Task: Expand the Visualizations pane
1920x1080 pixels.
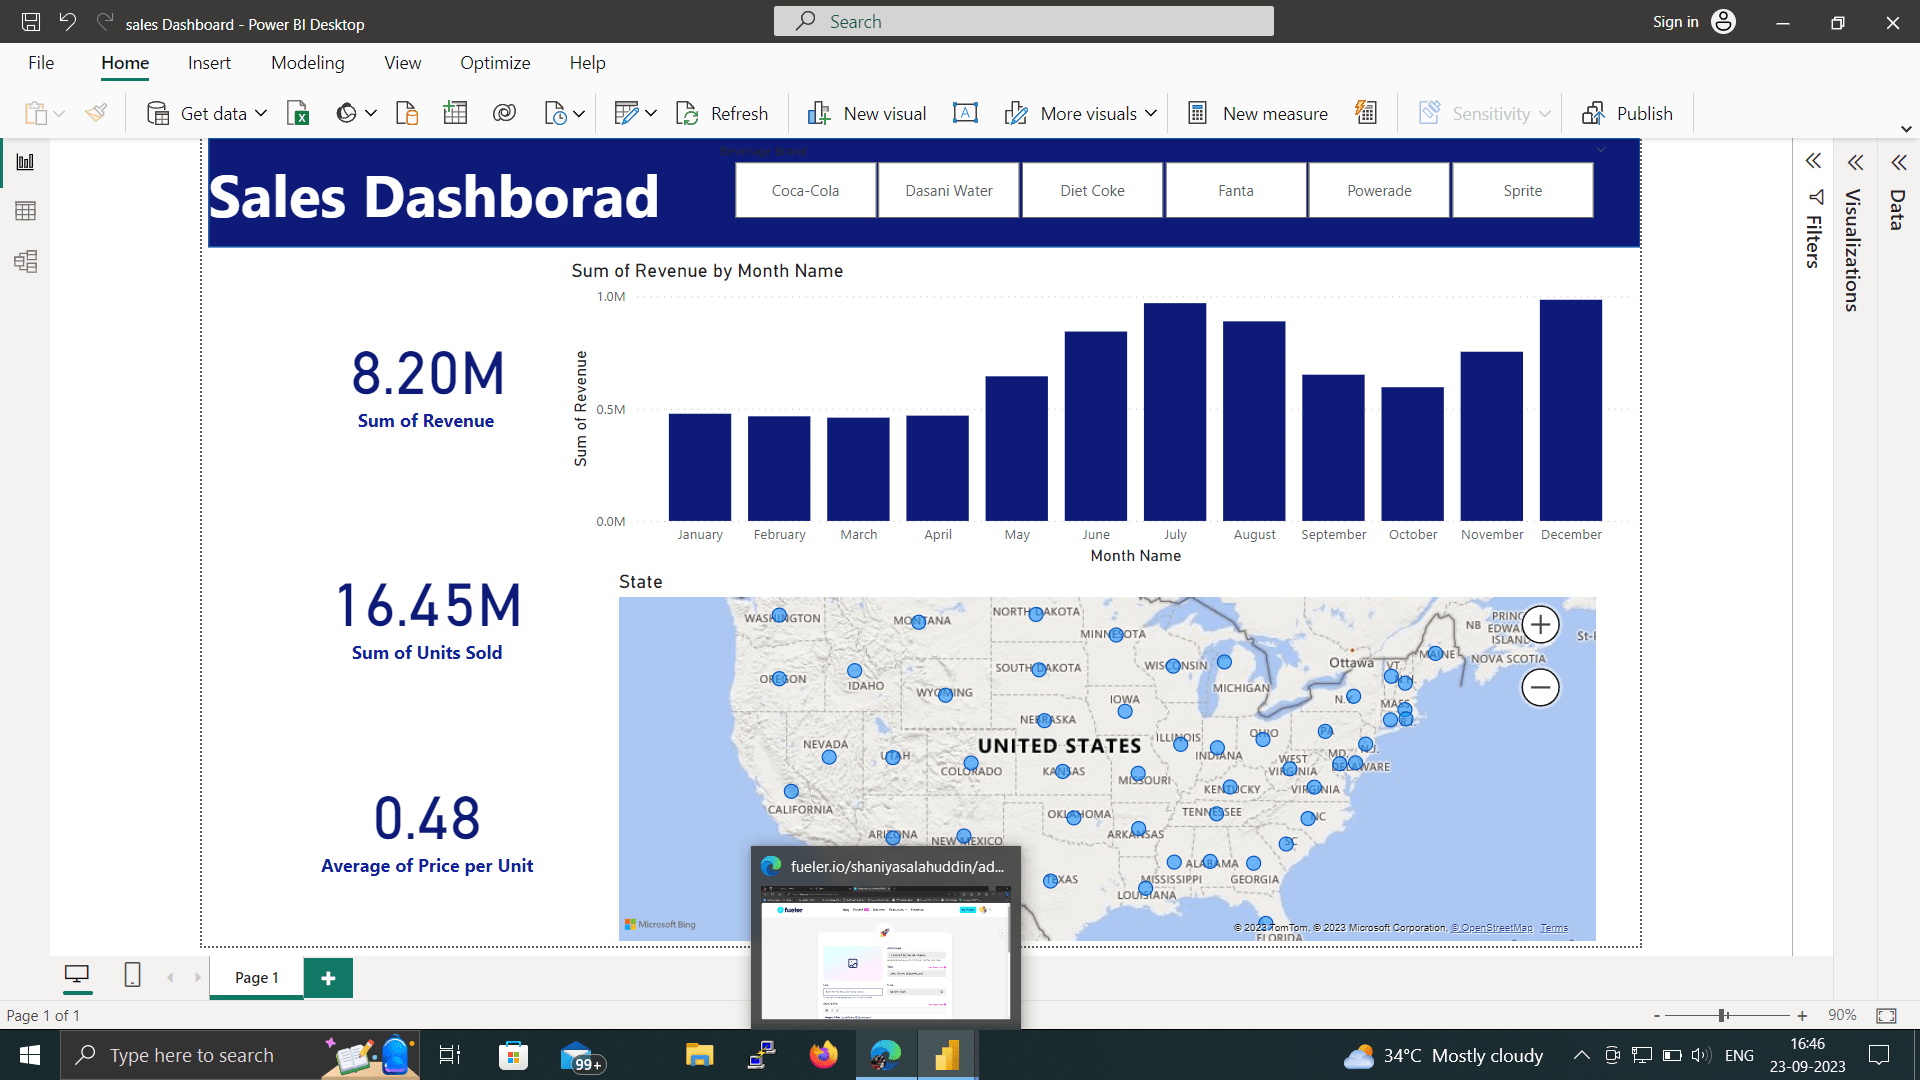Action: click(x=1855, y=162)
